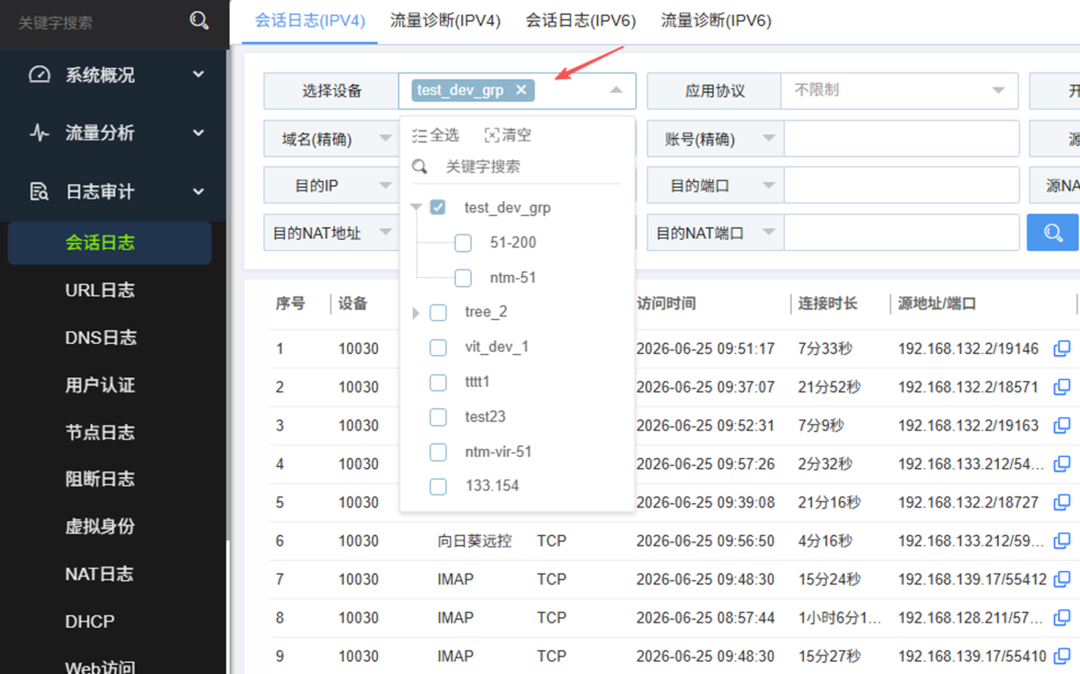Click the 系统概况 dashboard gauge icon
1080x674 pixels.
[39, 74]
